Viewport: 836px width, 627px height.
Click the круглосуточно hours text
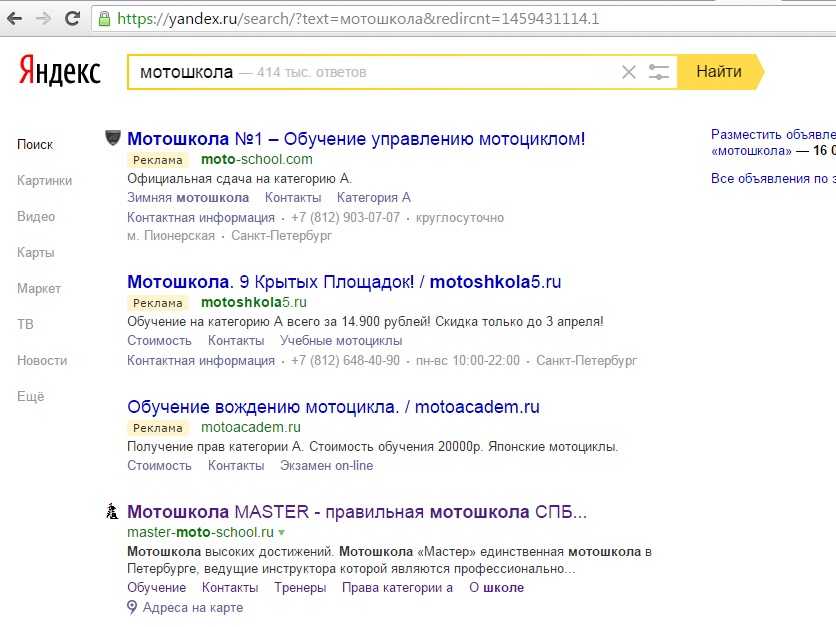pyautogui.click(x=460, y=218)
